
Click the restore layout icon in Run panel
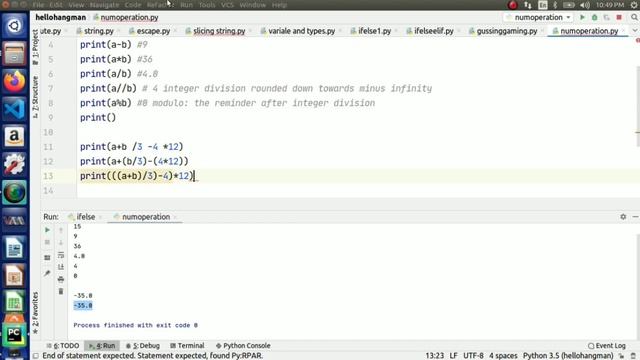pos(47,258)
